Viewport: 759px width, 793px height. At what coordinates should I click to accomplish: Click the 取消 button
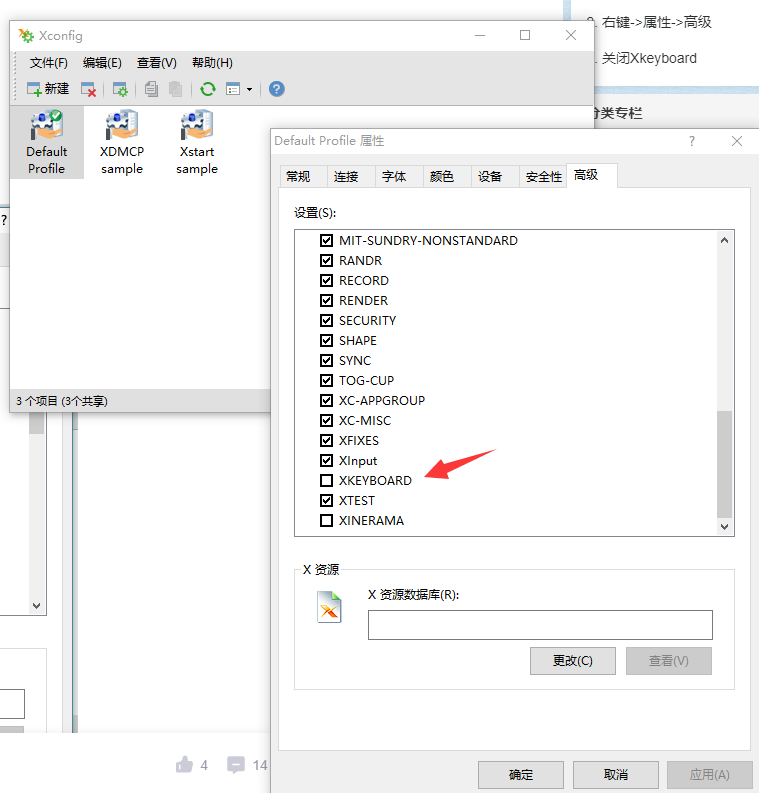click(x=615, y=775)
